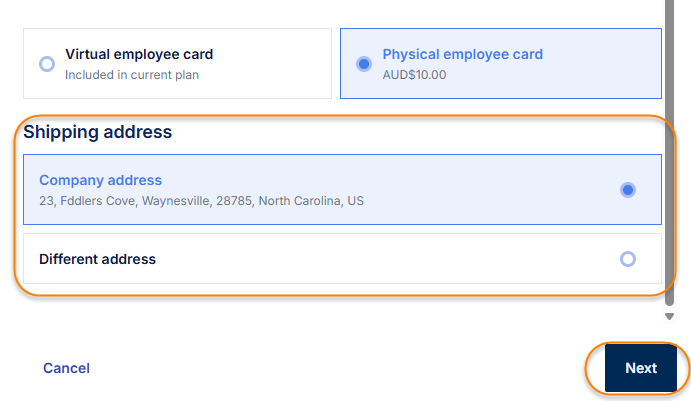The width and height of the screenshot is (691, 401).
Task: Click the 'Different address' label
Action: pos(97,259)
